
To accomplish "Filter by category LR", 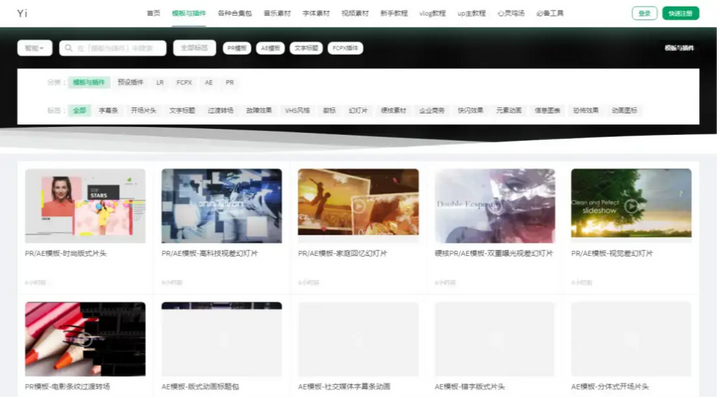I will [x=160, y=83].
